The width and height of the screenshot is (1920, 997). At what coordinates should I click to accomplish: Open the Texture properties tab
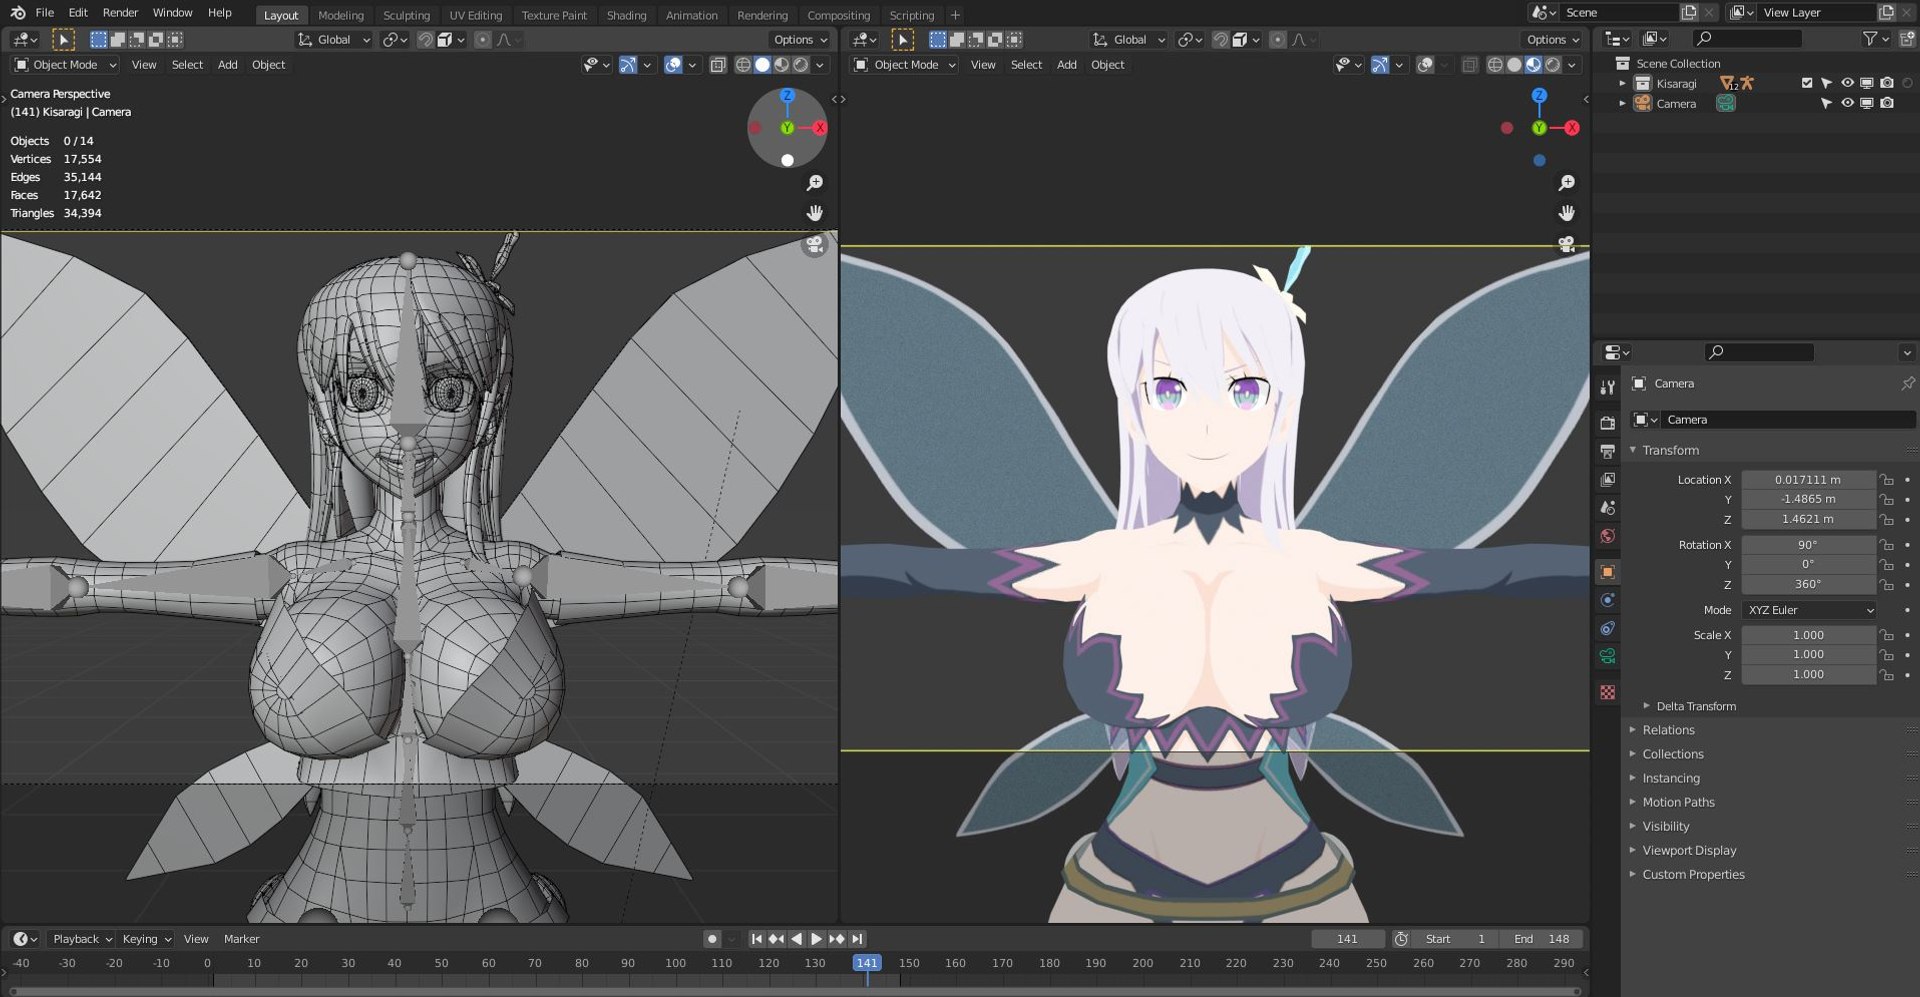(x=1607, y=692)
